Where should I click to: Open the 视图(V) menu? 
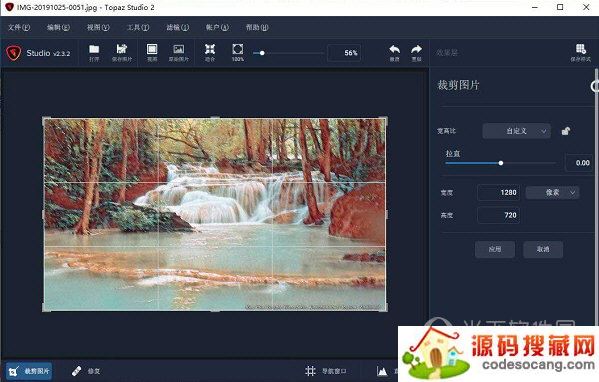click(x=98, y=28)
